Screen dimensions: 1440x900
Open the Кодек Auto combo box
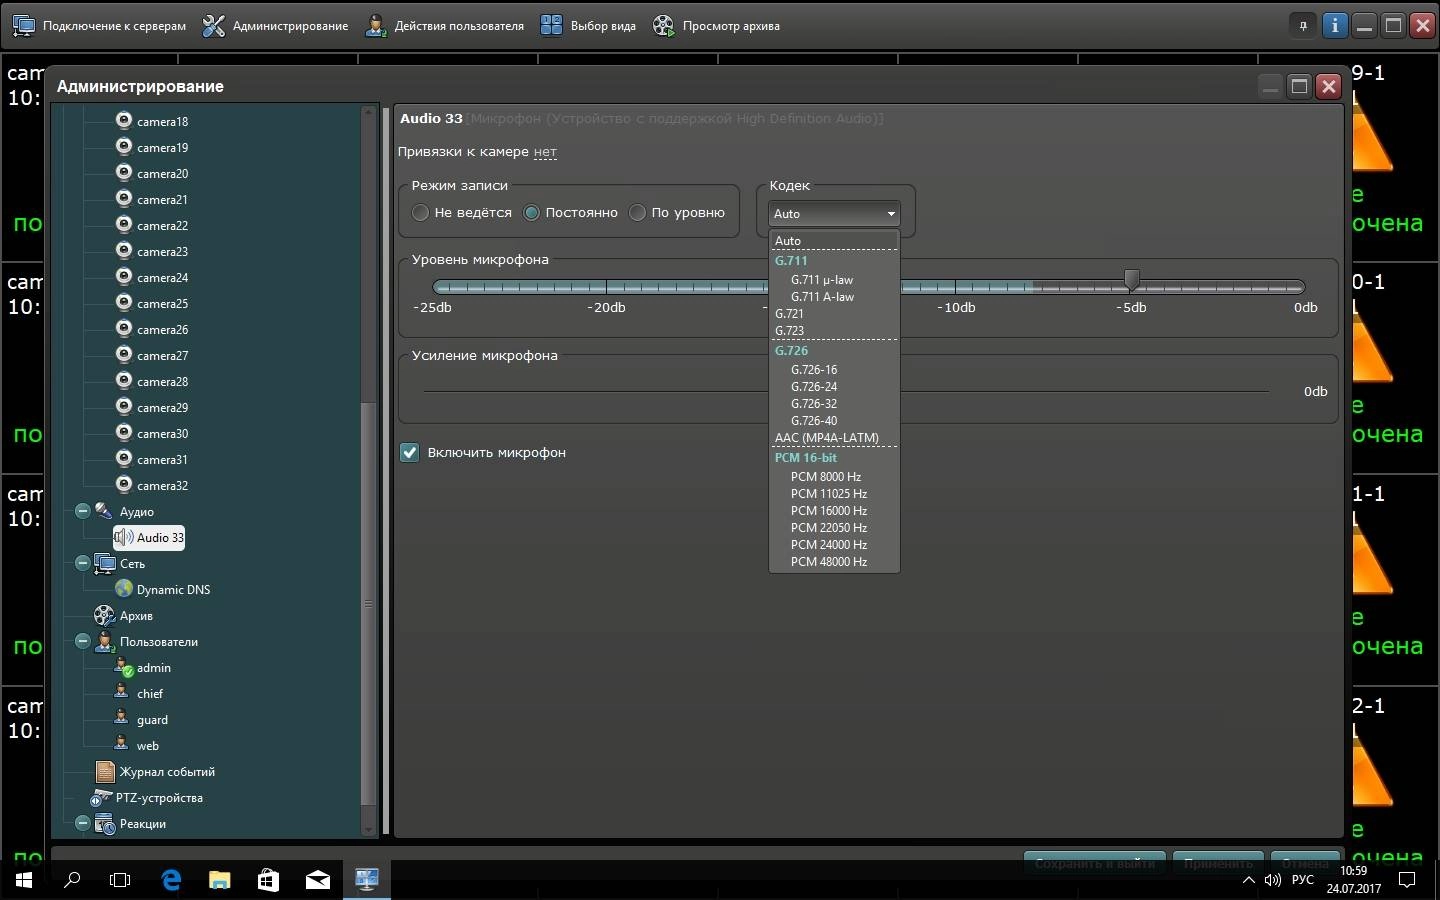834,213
